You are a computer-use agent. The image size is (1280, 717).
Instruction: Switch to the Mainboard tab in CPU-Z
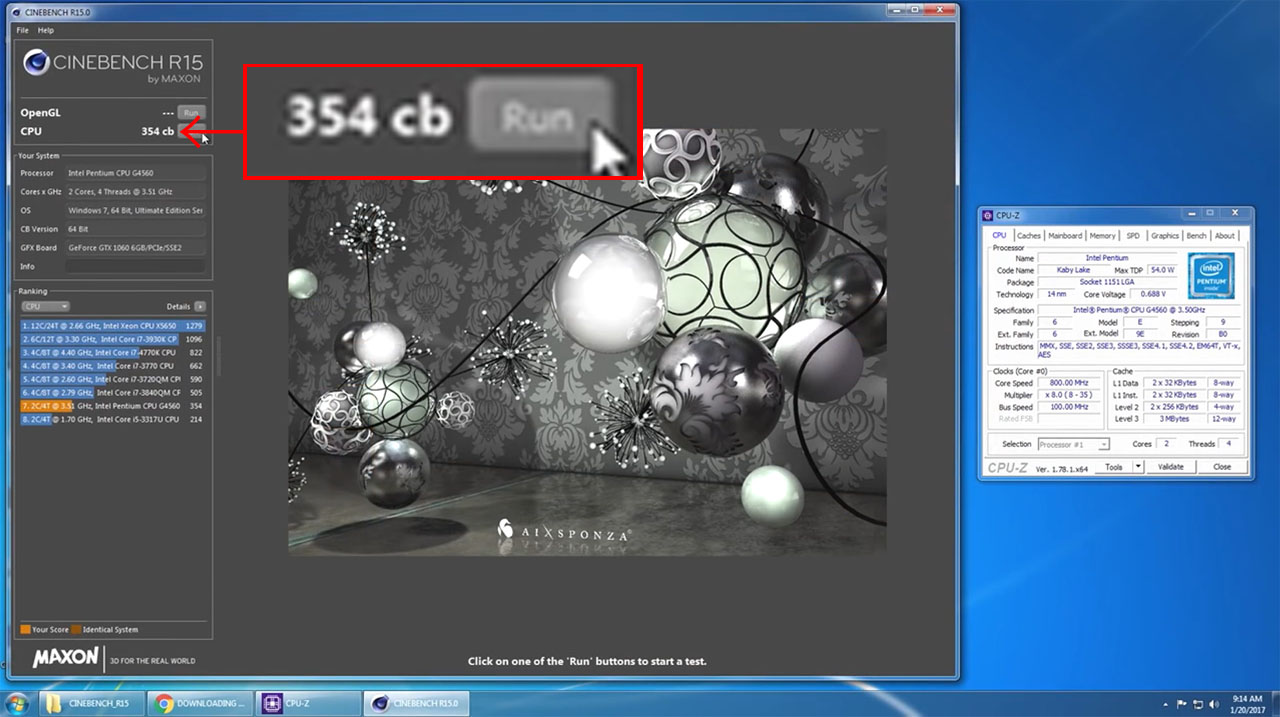[1065, 236]
